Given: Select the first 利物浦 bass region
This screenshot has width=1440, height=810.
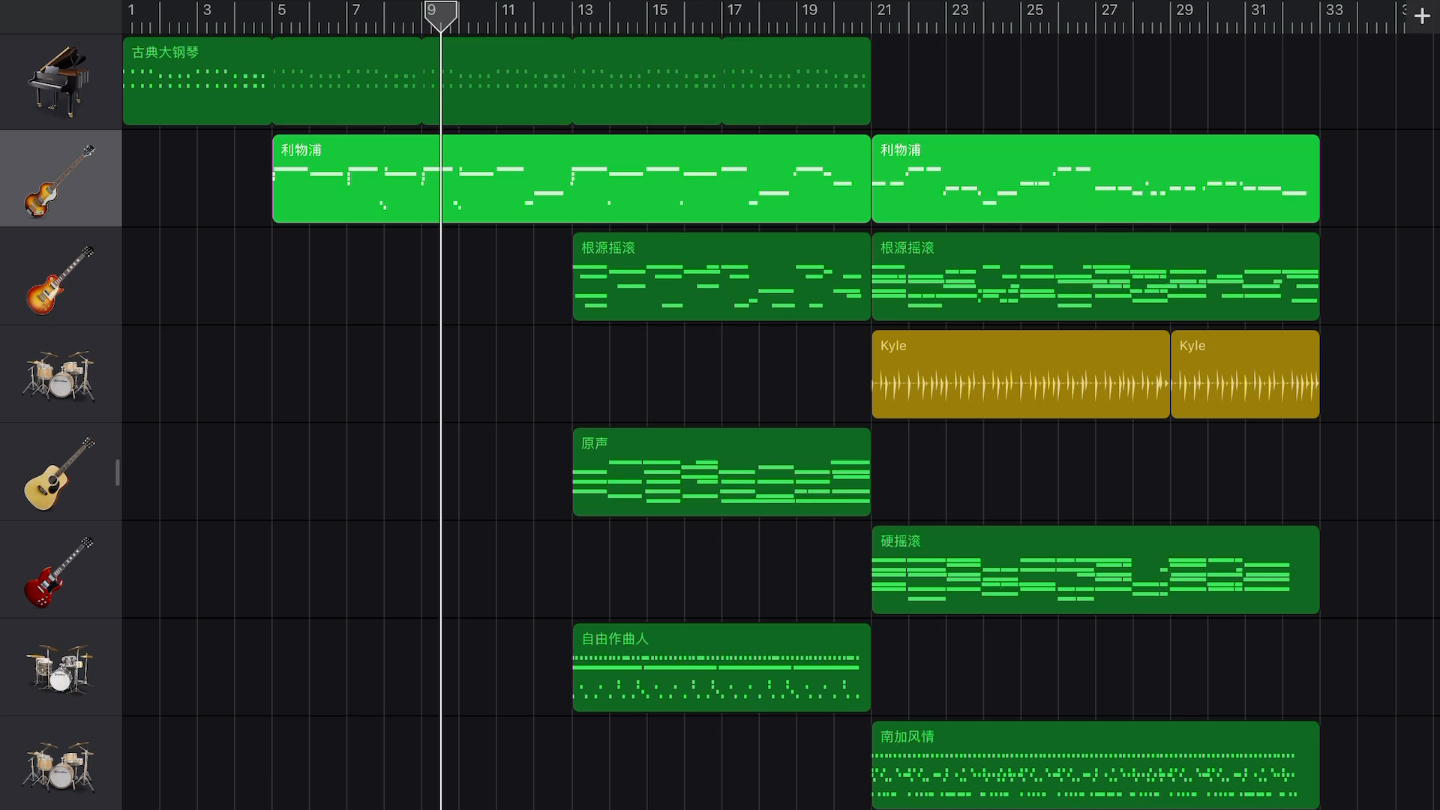Looking at the screenshot, I should point(571,179).
